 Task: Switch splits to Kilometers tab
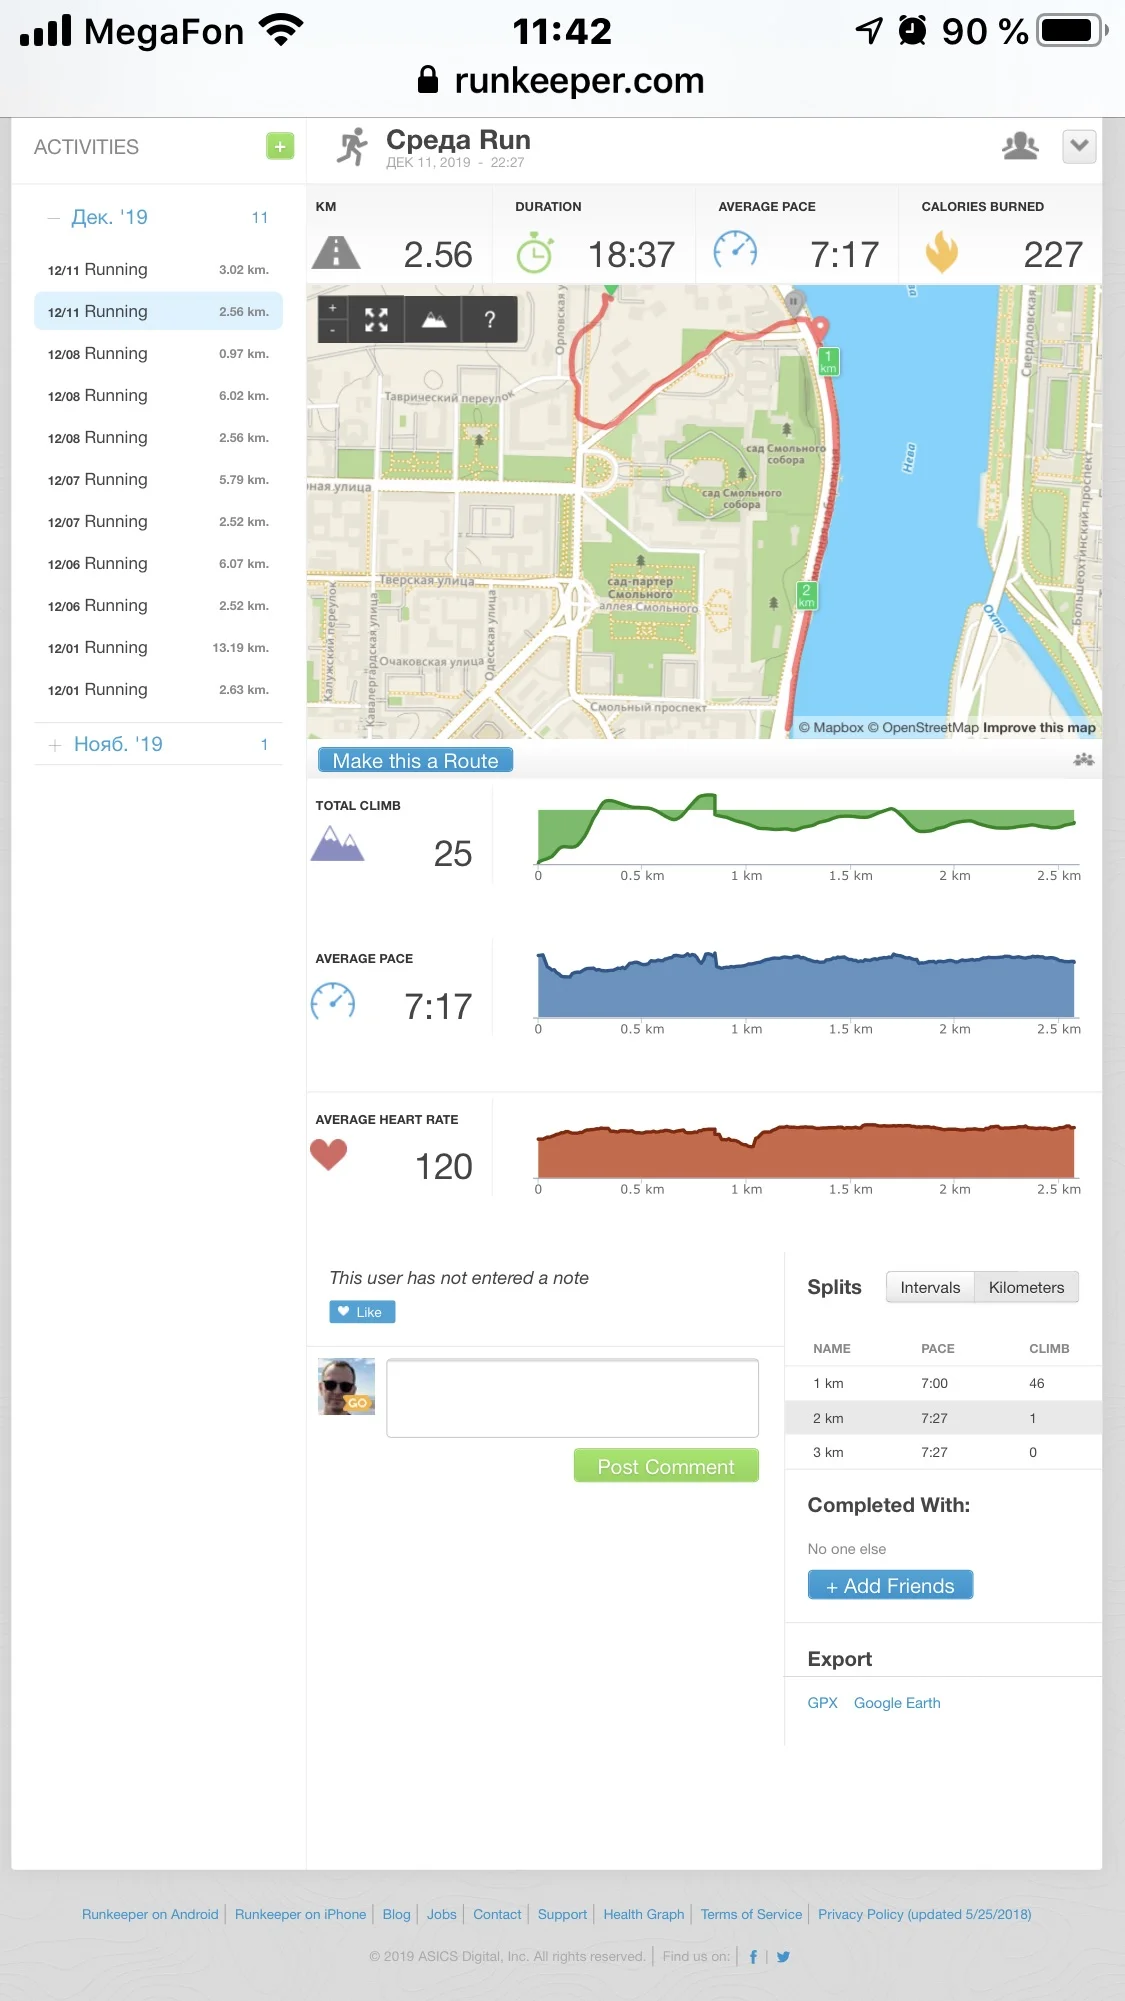(1027, 1287)
